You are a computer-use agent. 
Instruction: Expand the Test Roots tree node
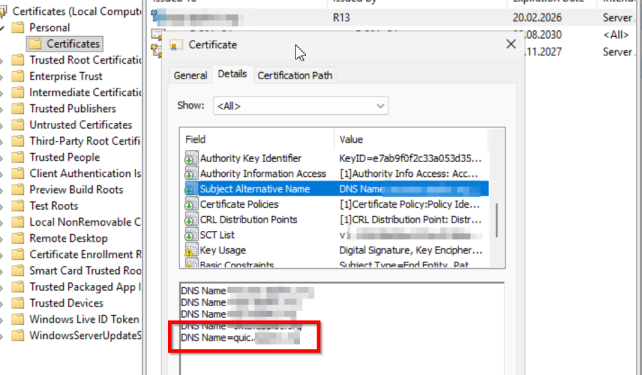(2, 206)
